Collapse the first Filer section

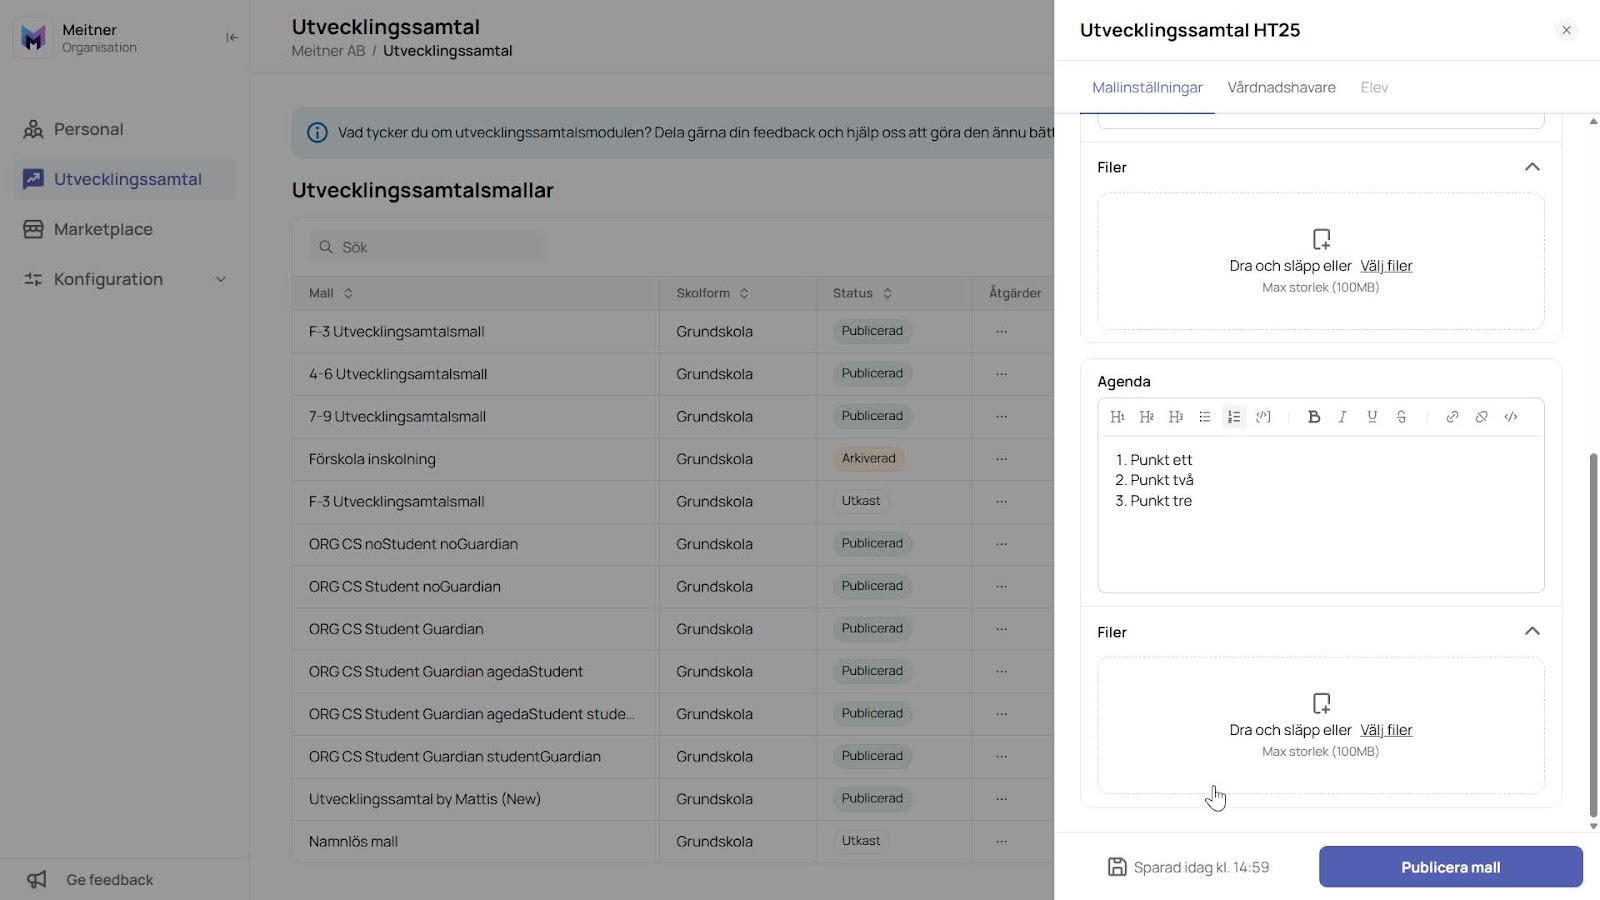1532,167
